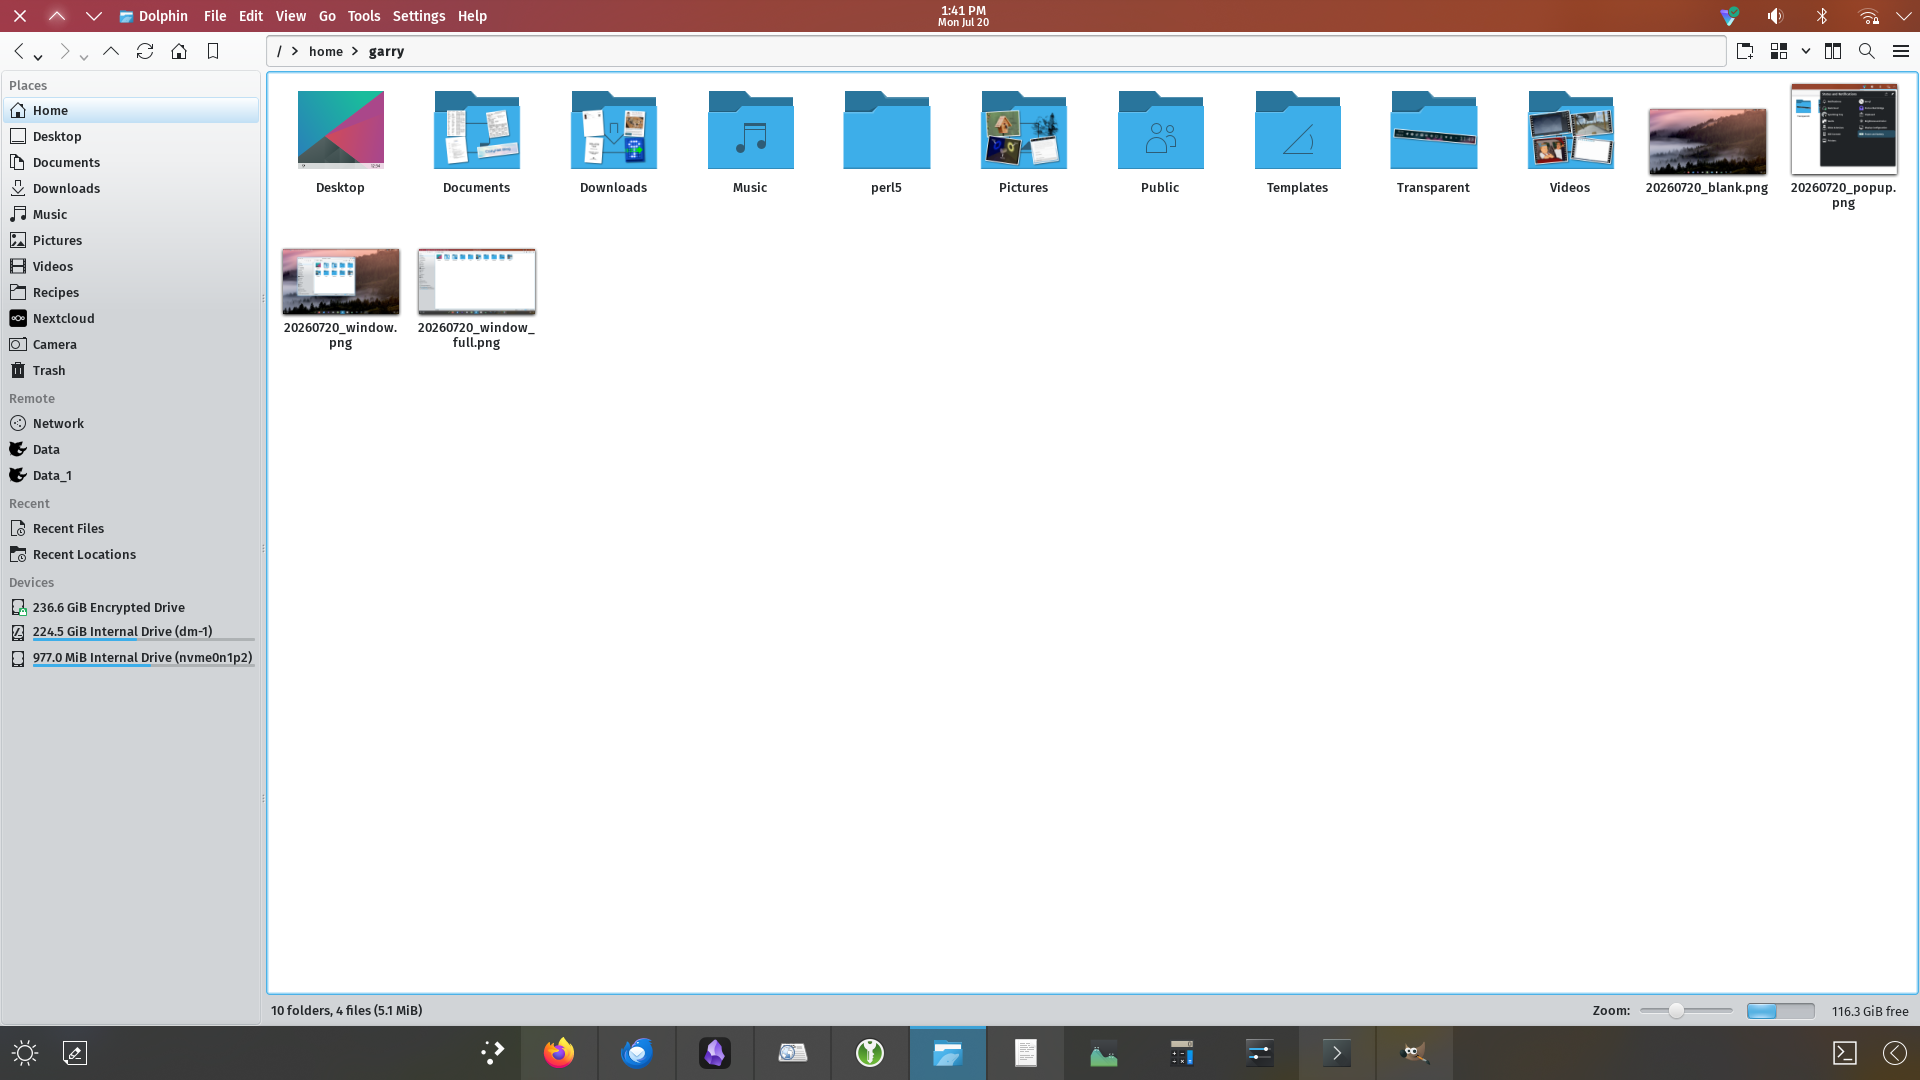
Task: Expand the Forward history dropdown arrow
Action: [x=84, y=57]
